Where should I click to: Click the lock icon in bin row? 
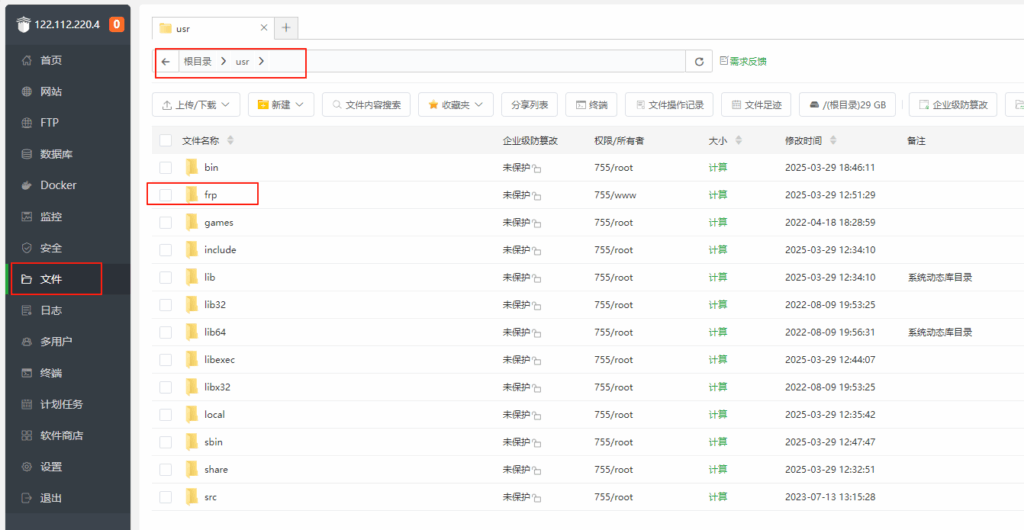click(x=537, y=169)
